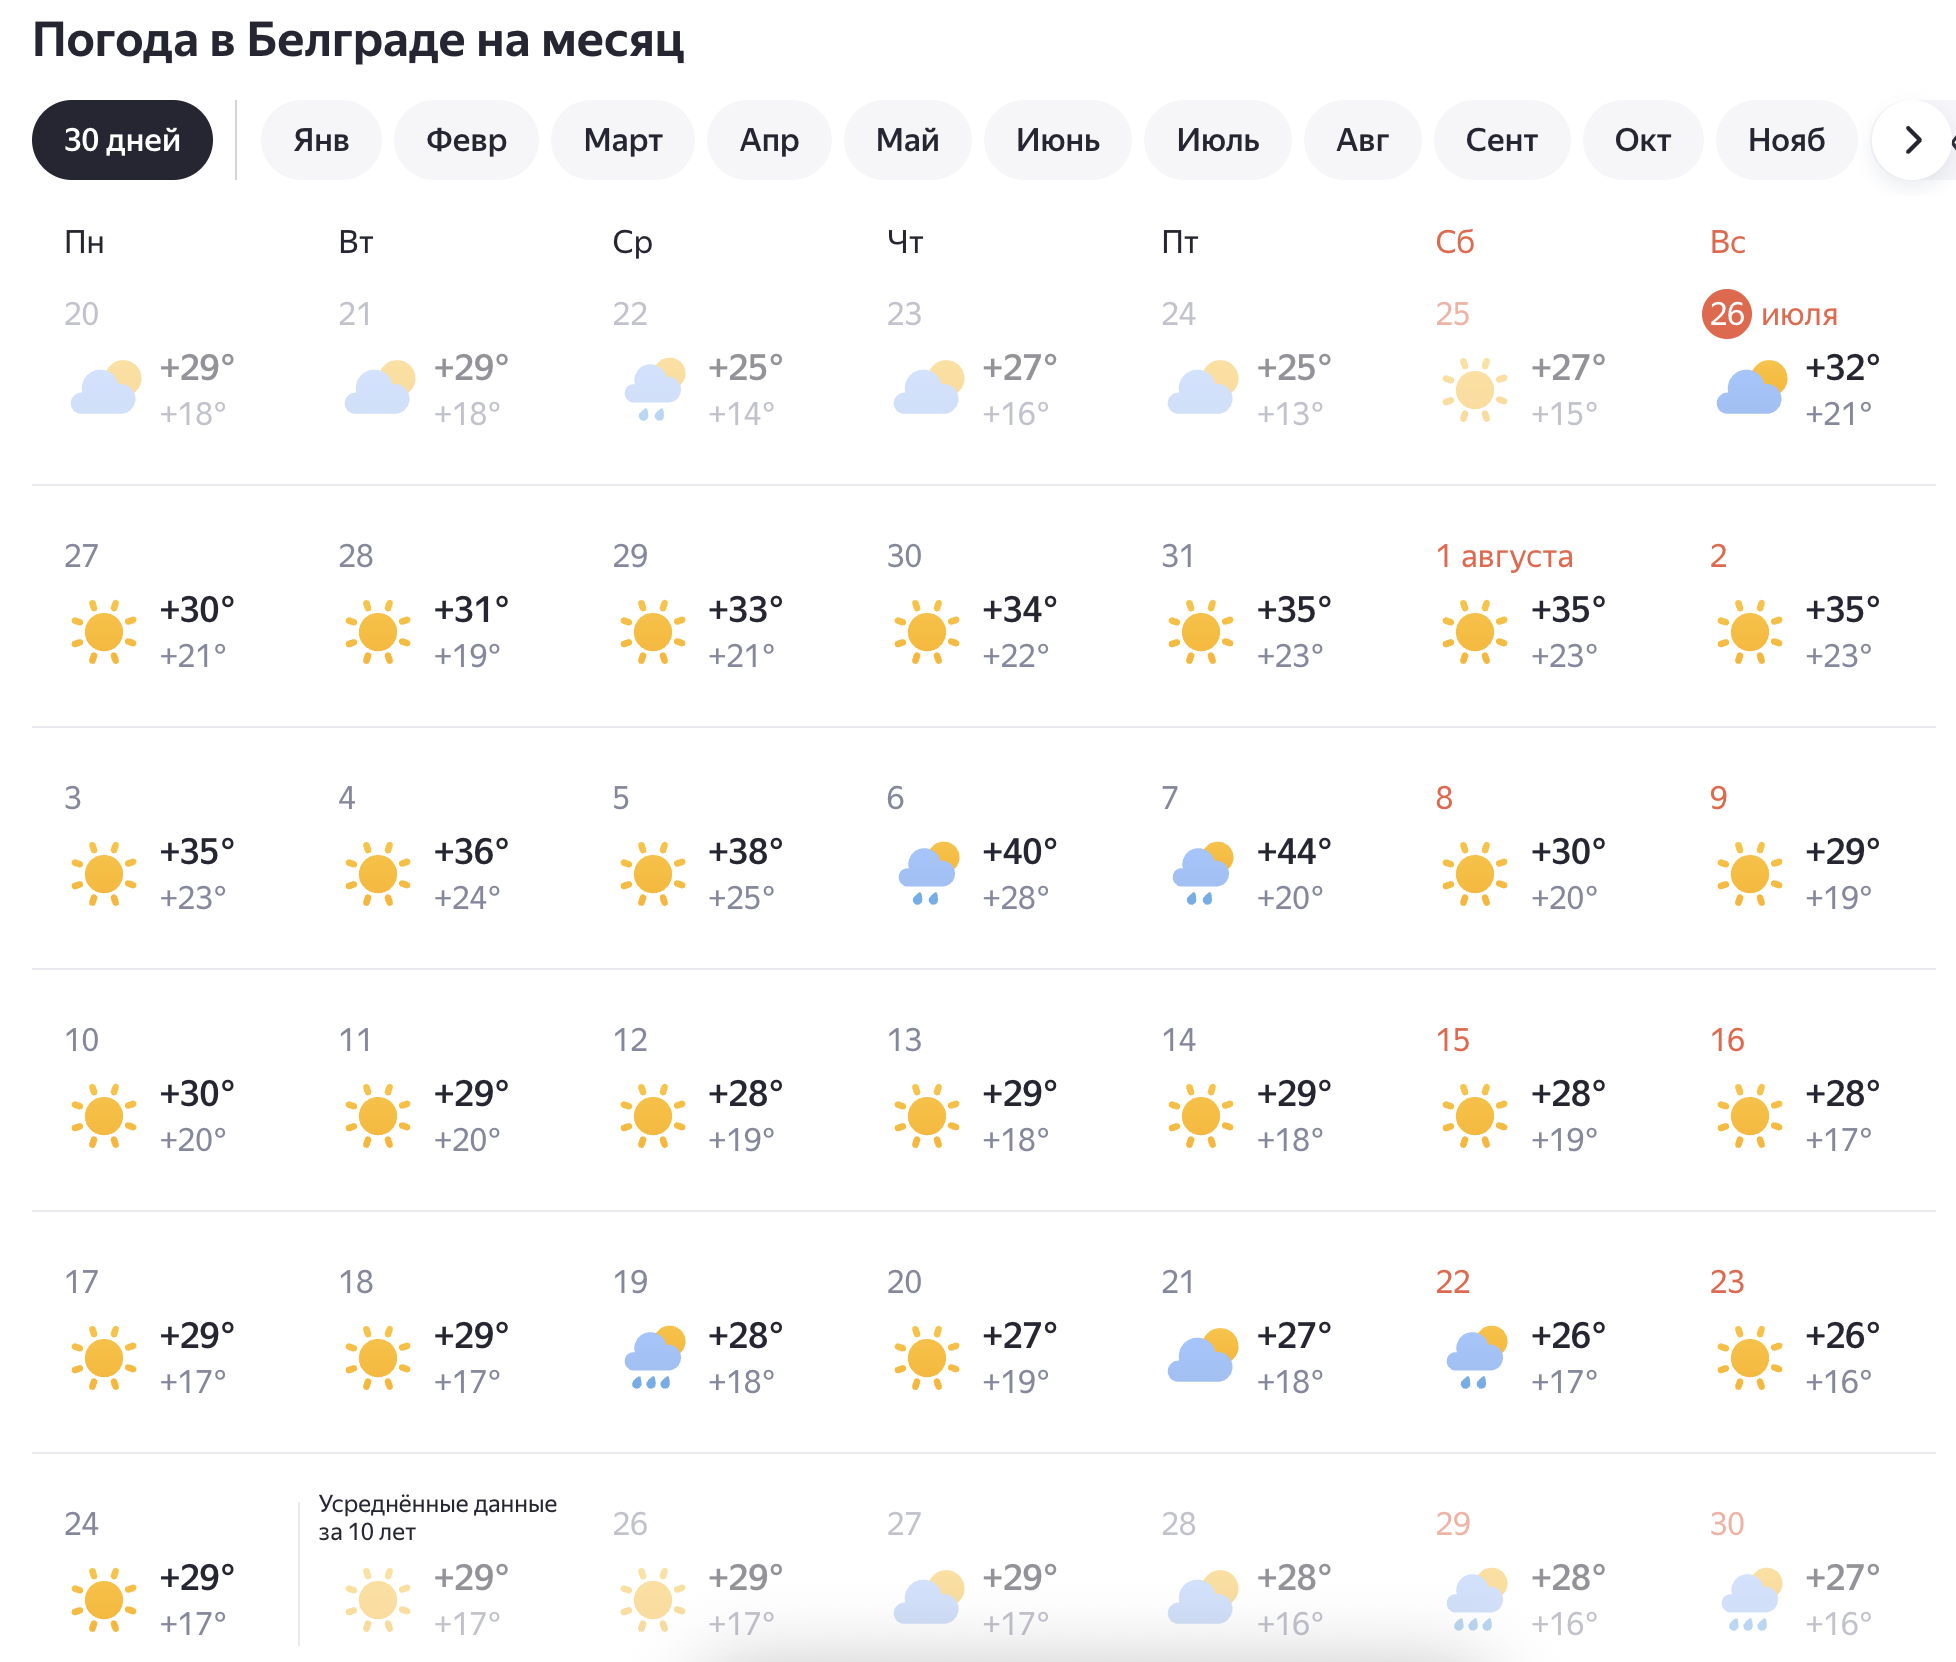The image size is (1956, 1662).
Task: Click the cloudy icon on August 21
Action: 1202,1355
